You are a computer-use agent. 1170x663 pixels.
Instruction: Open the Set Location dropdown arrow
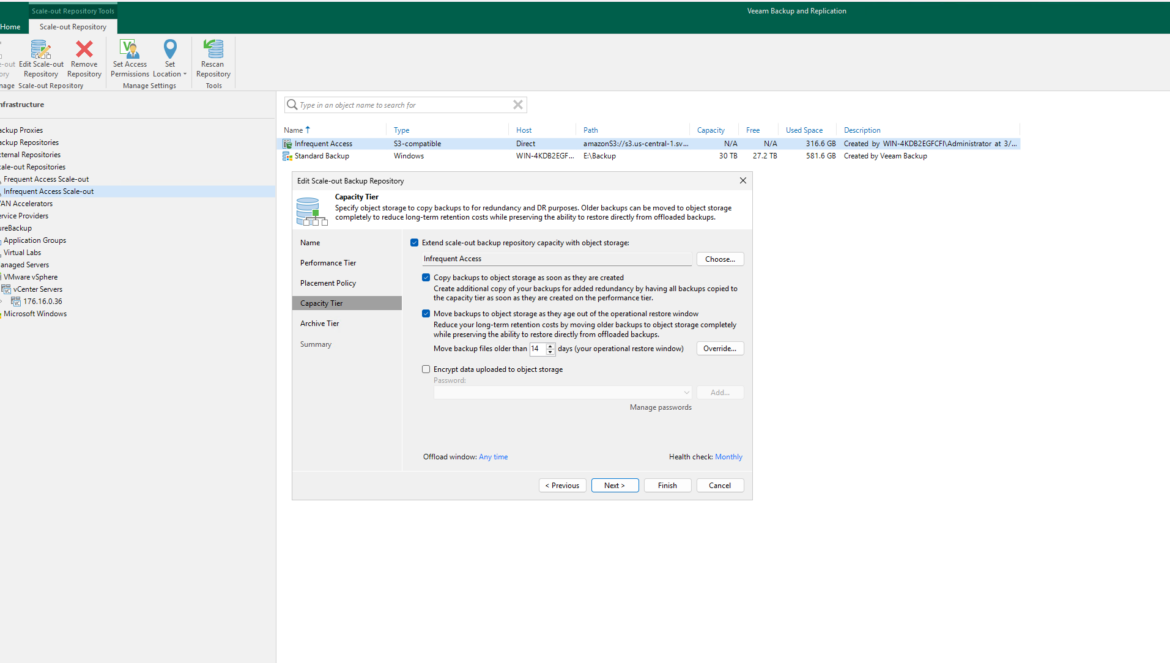pos(185,75)
